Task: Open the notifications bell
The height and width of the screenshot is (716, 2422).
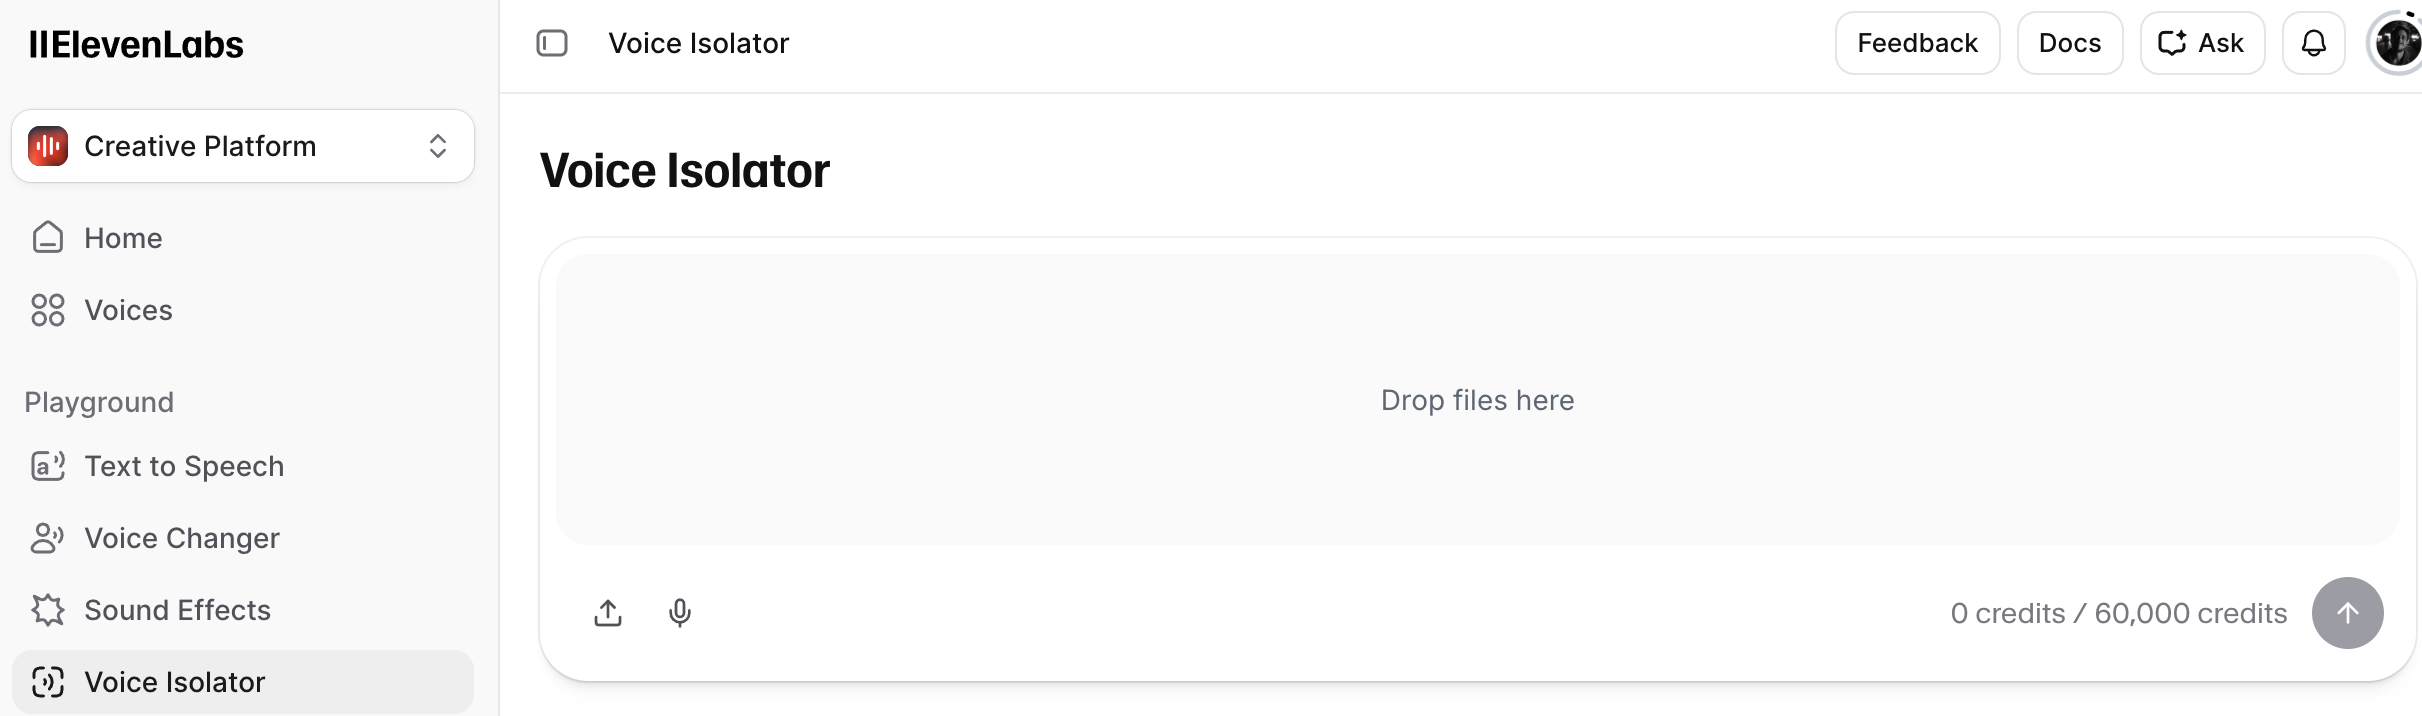Action: pos(2313,43)
